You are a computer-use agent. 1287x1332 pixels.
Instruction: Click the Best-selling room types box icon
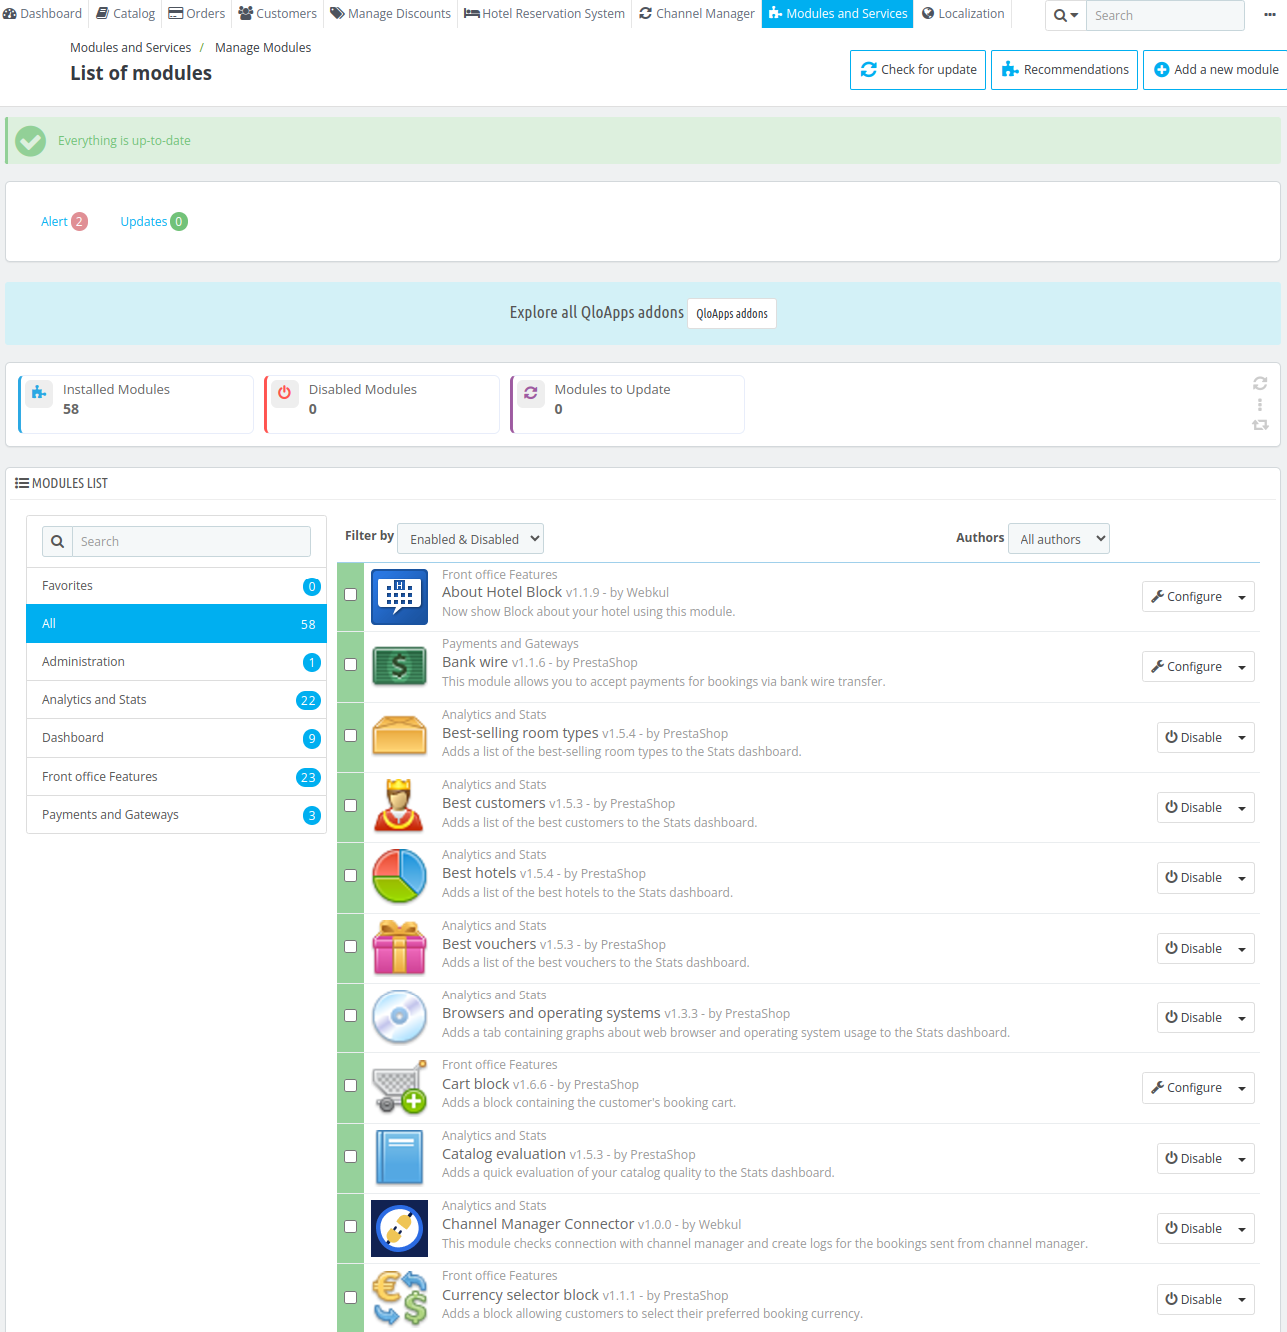[x=399, y=735]
